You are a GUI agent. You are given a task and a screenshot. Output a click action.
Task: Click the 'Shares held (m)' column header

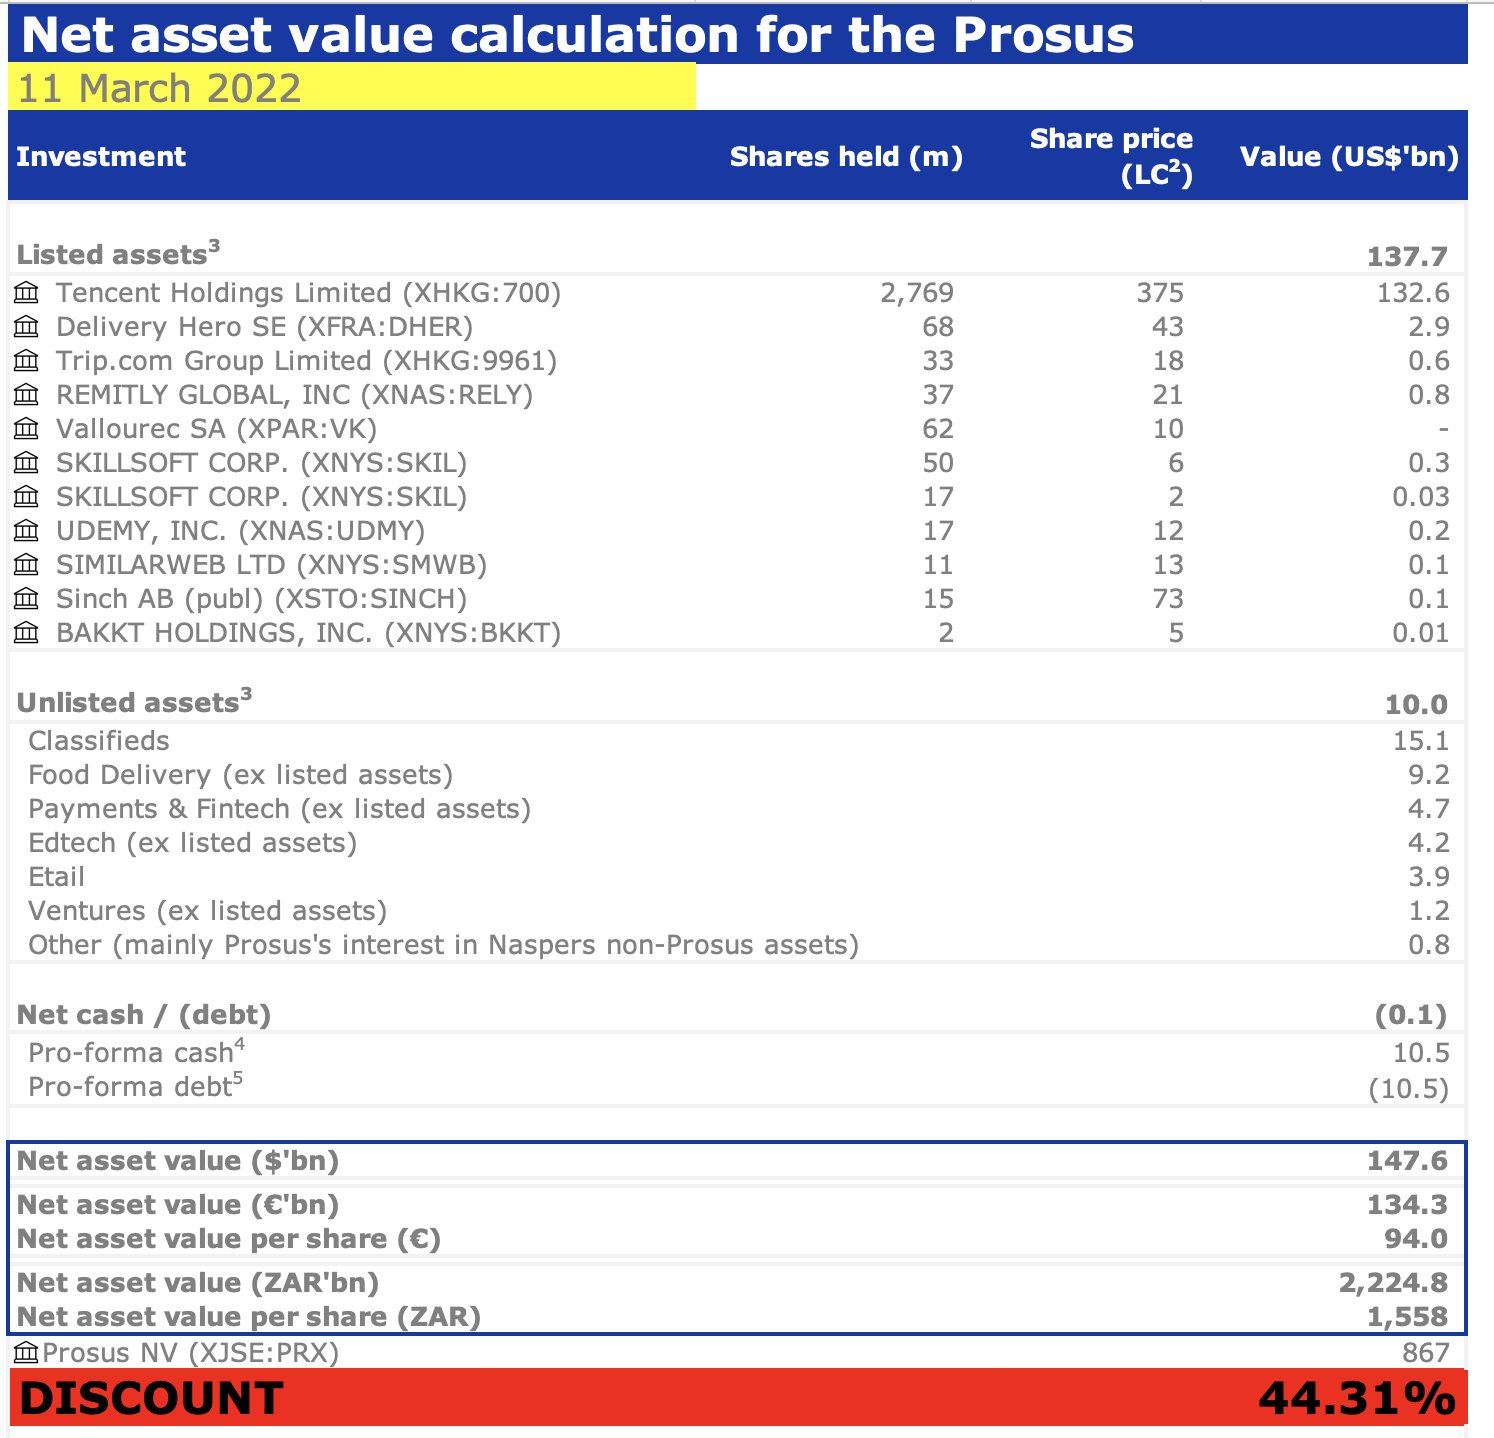pos(846,157)
